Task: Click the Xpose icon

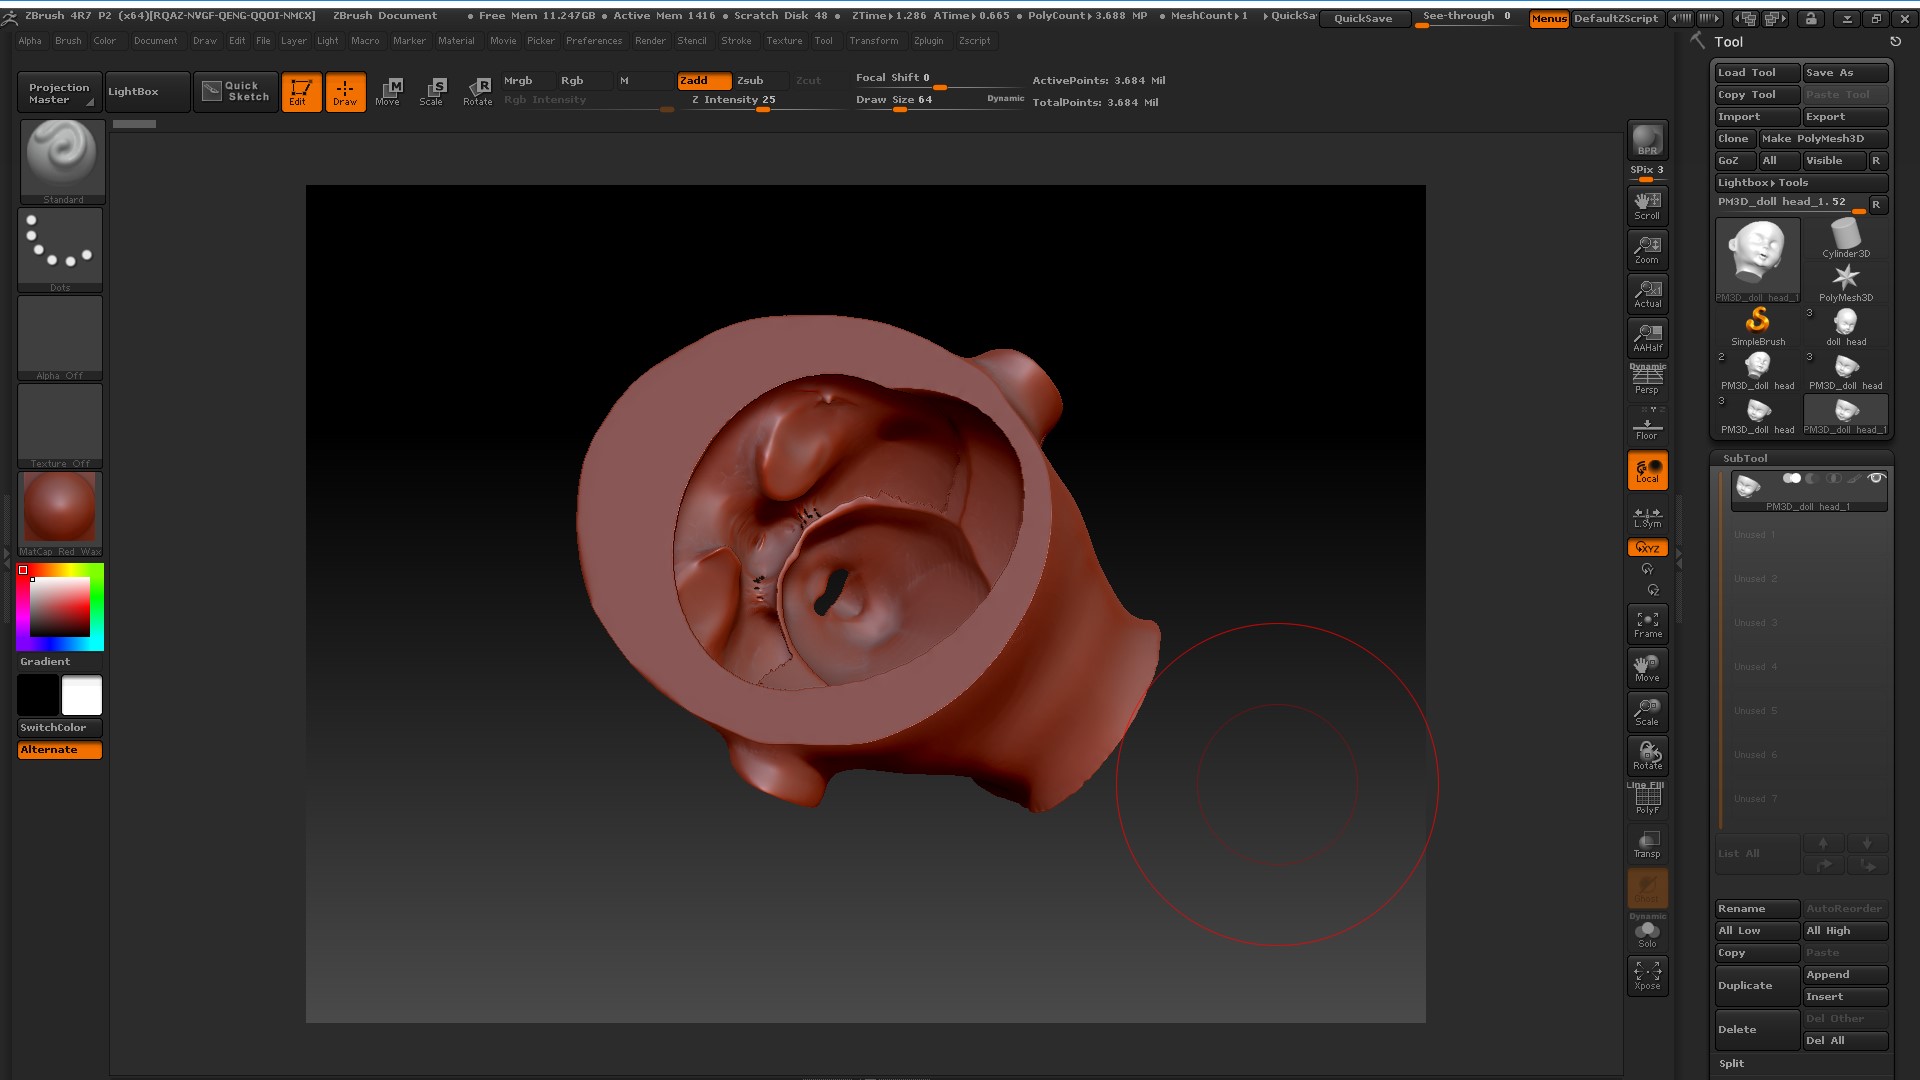Action: [1647, 975]
